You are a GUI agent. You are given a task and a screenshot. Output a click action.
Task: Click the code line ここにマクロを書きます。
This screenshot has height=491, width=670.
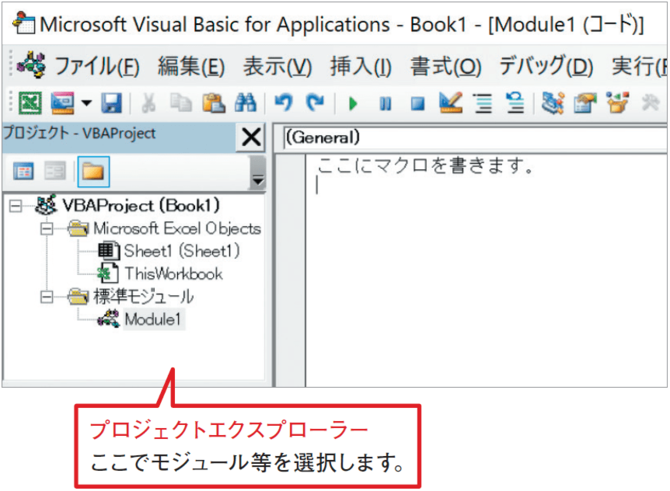426,166
